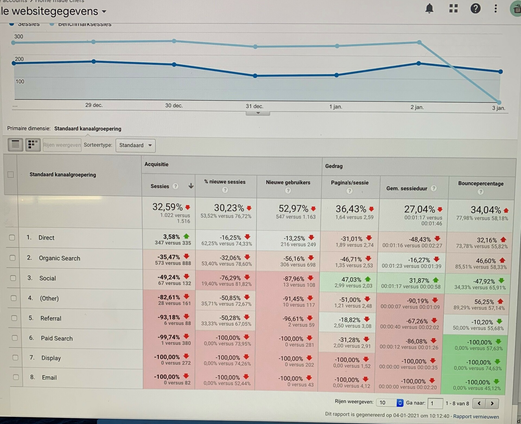The width and height of the screenshot is (521, 424).
Task: Click the Sessies data point at 31 dec.
Action: pos(255,76)
